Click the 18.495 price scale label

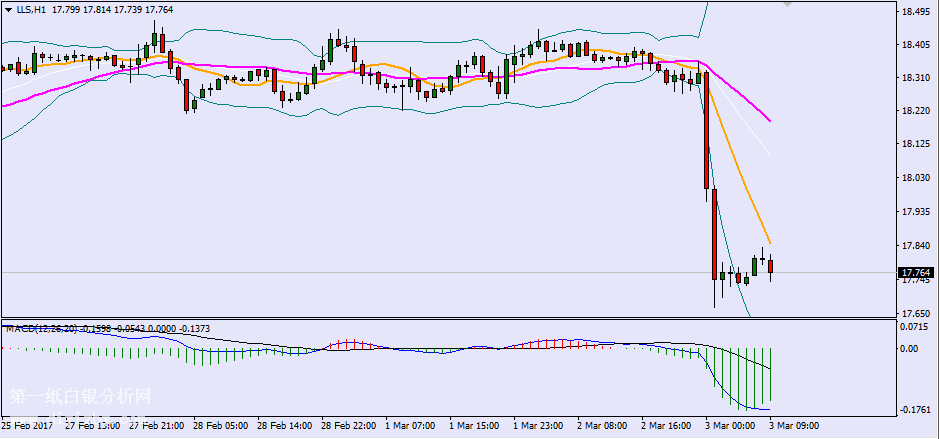916,12
